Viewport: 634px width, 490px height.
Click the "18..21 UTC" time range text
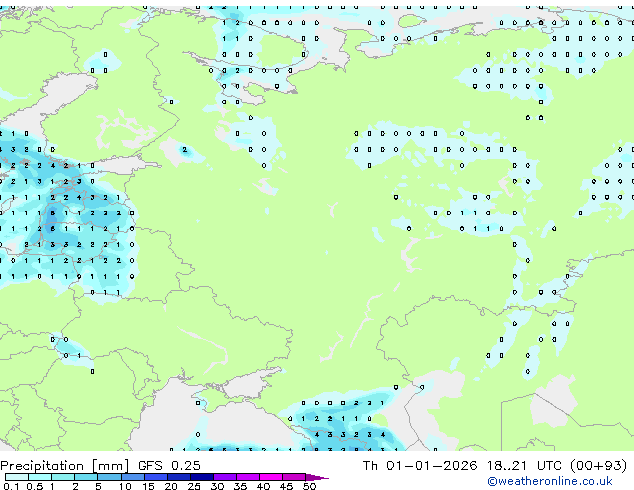(524, 466)
